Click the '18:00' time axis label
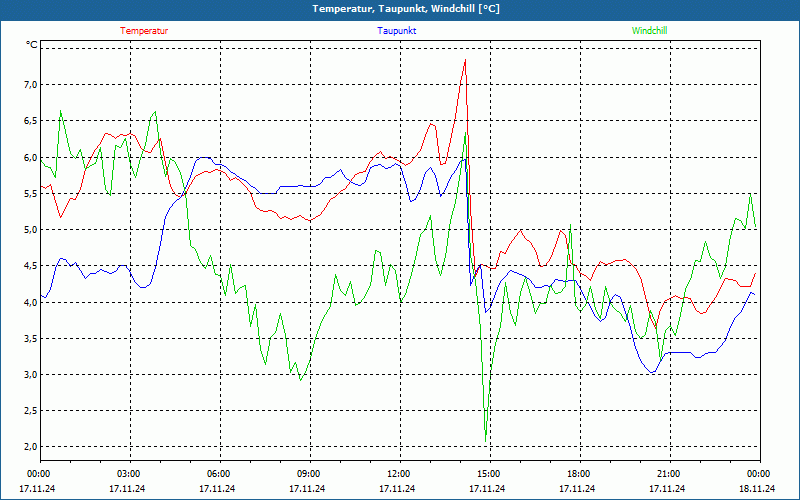800x500 pixels. point(579,474)
